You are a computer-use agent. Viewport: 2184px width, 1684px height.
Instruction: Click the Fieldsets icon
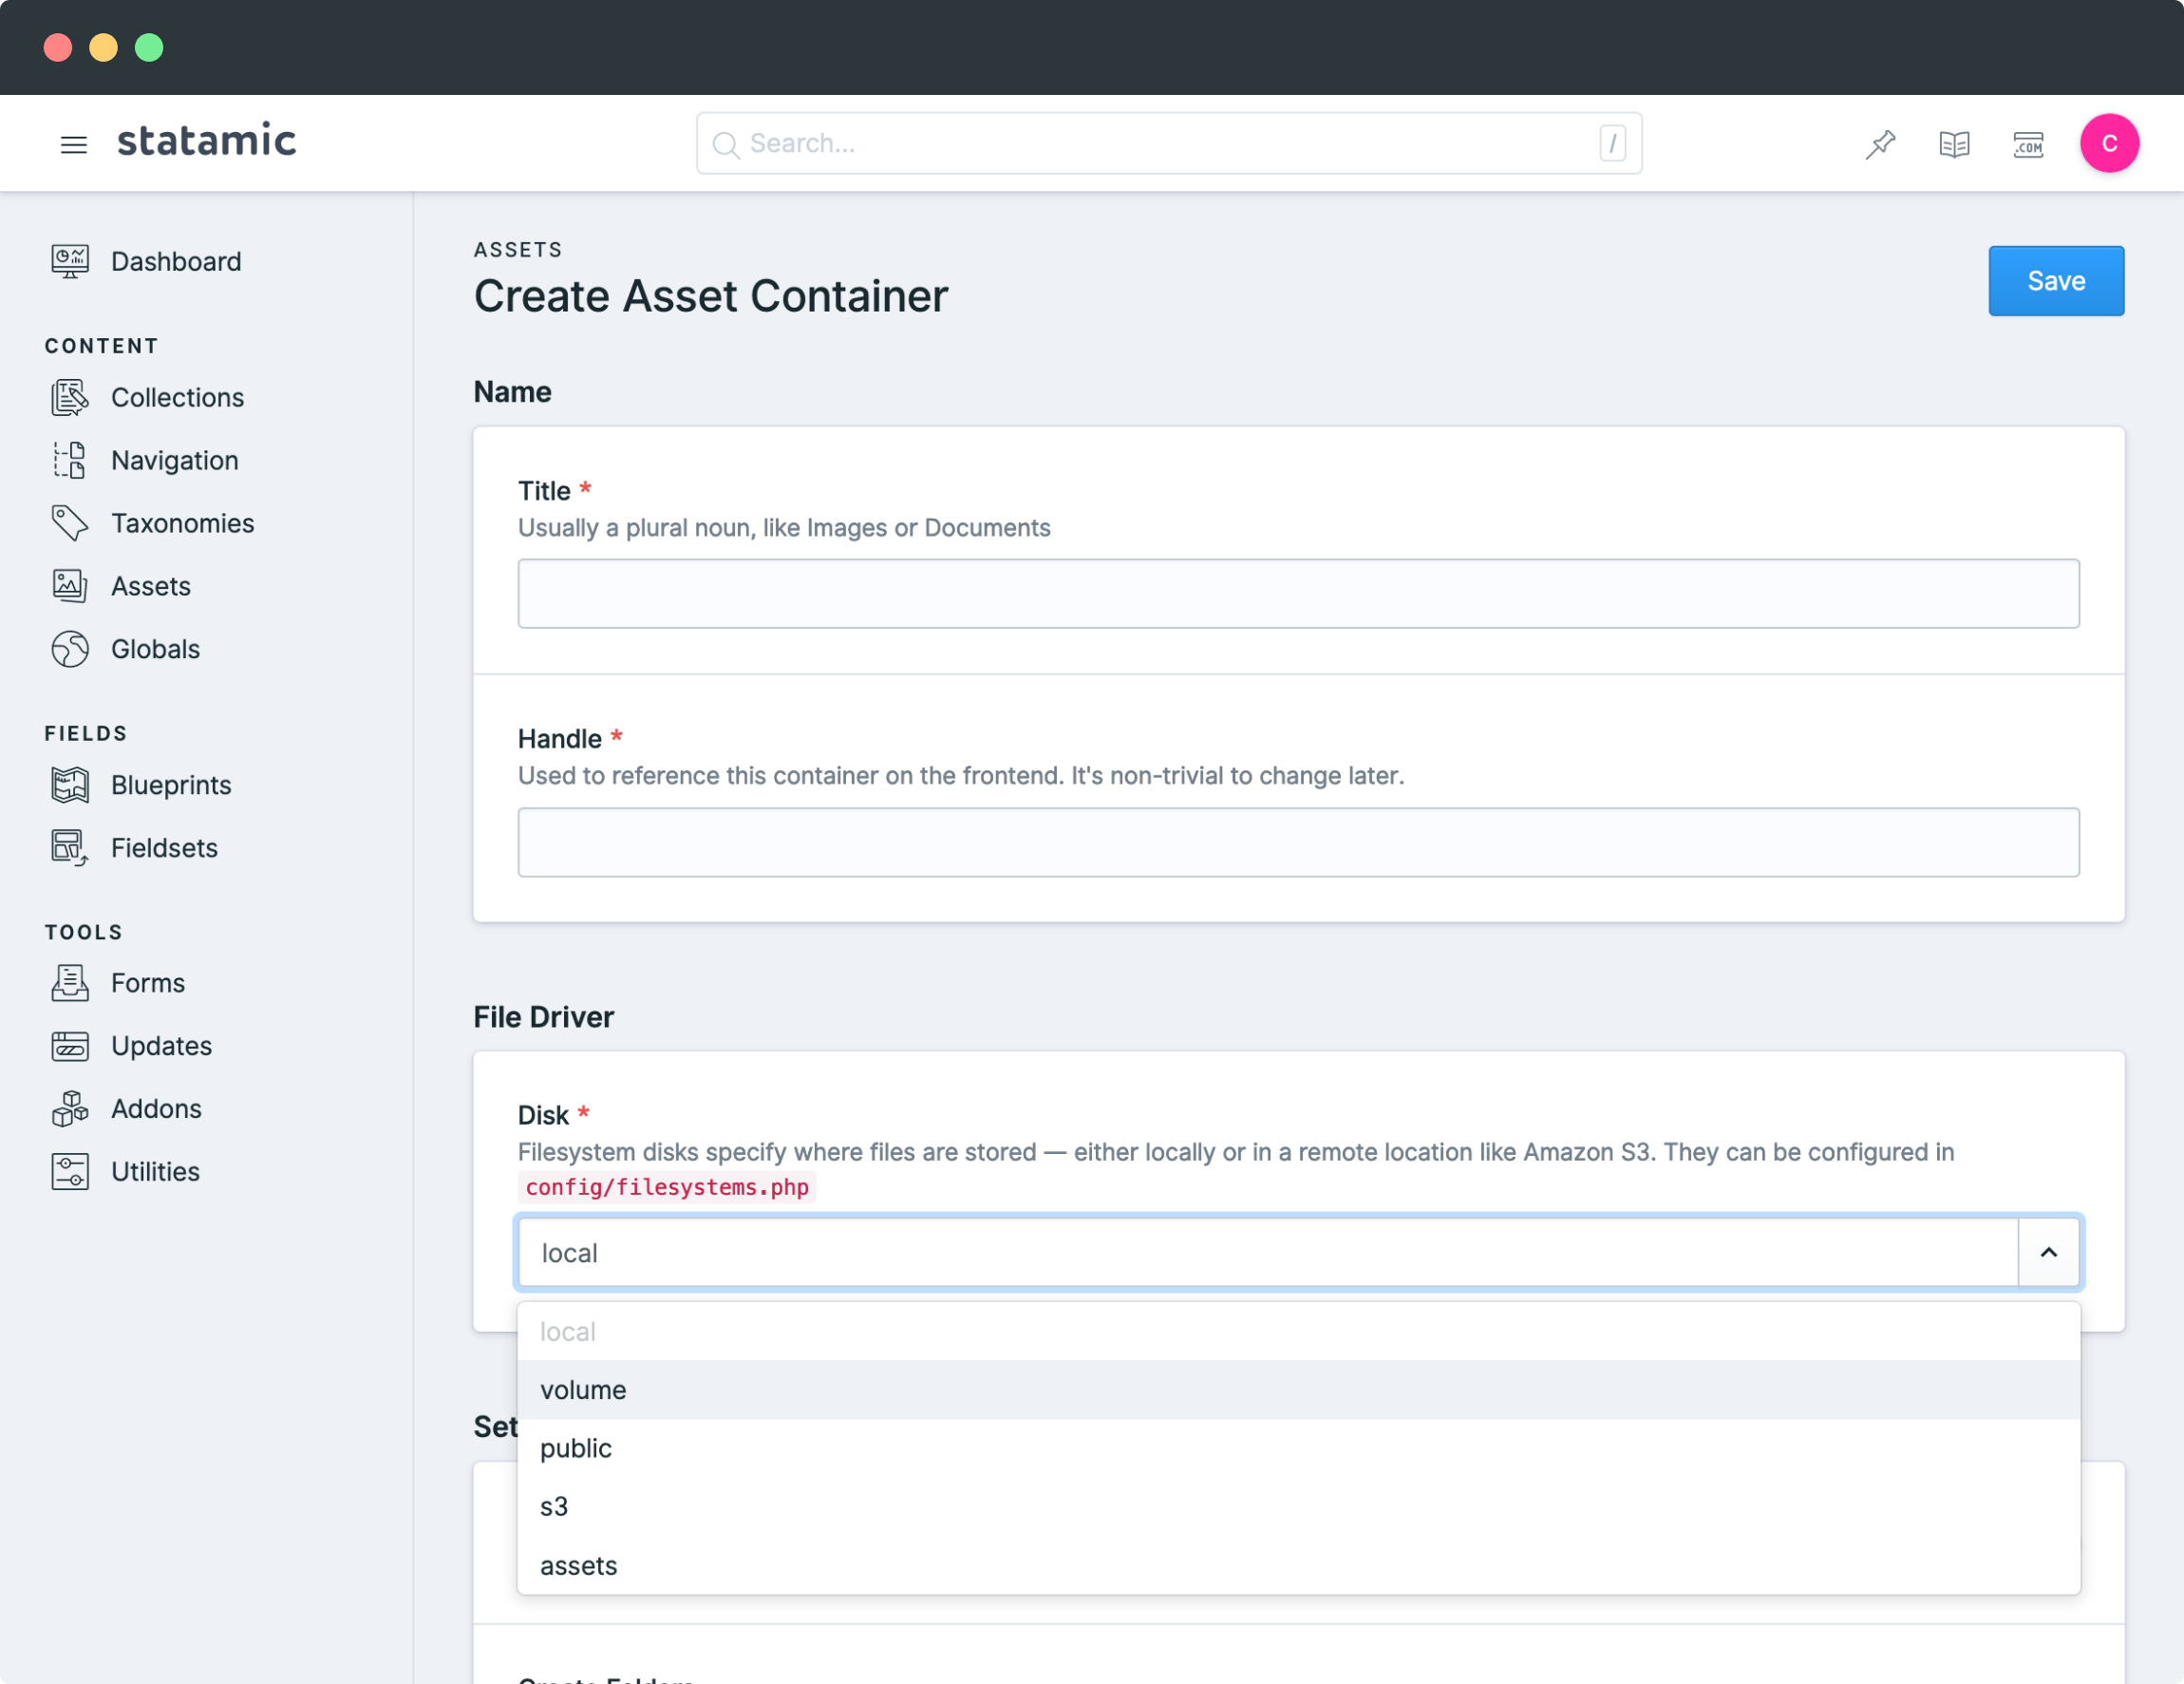tap(70, 848)
